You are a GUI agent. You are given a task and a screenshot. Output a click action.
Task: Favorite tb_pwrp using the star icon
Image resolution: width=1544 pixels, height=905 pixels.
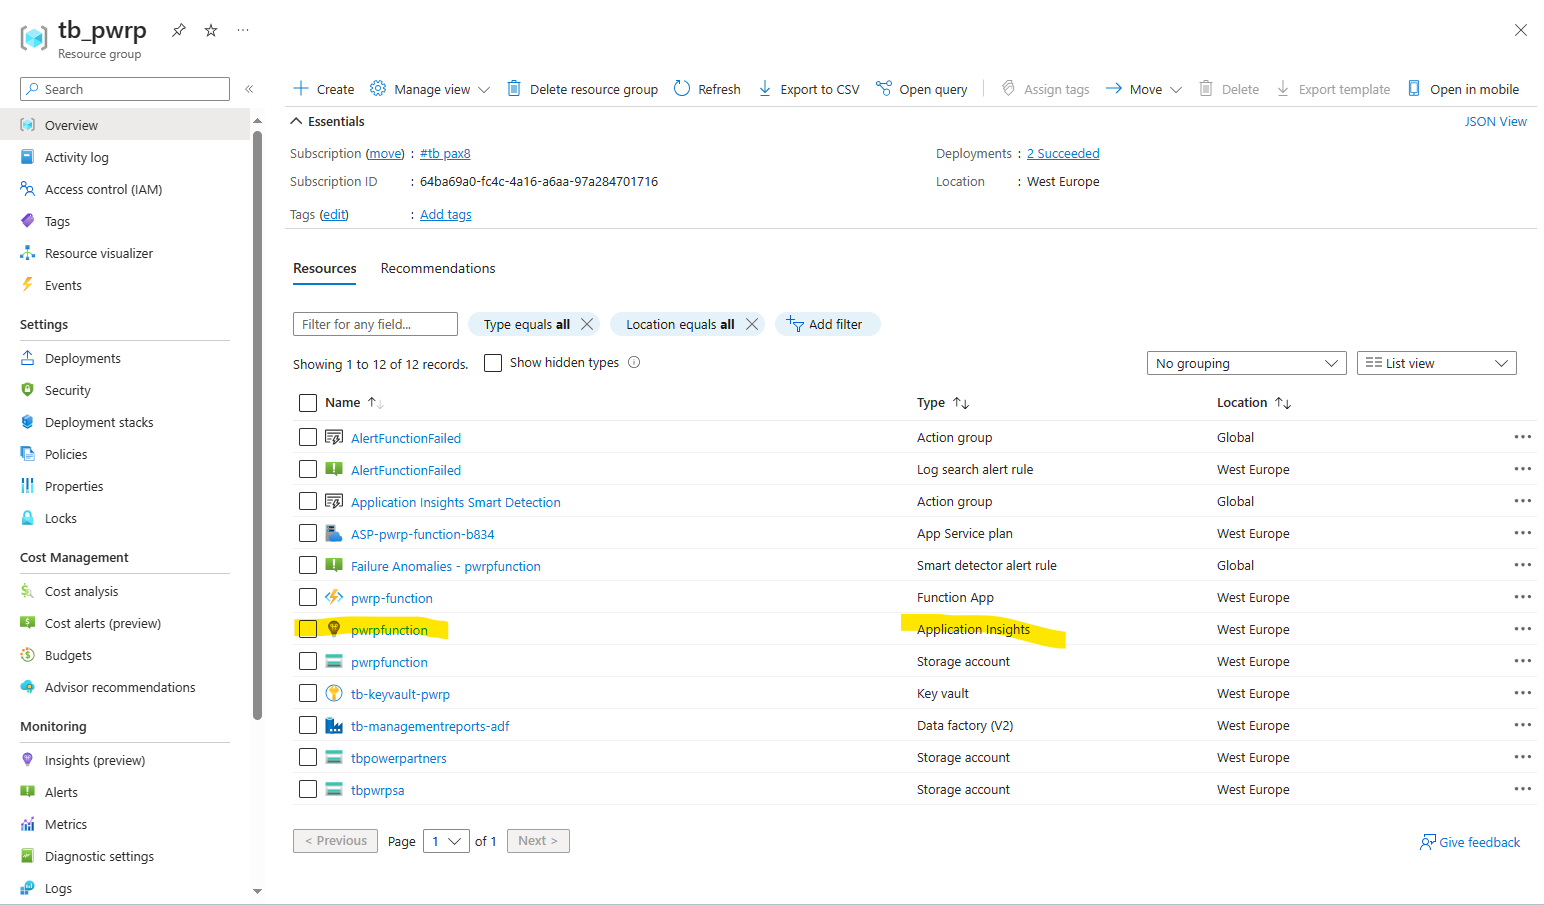[211, 30]
